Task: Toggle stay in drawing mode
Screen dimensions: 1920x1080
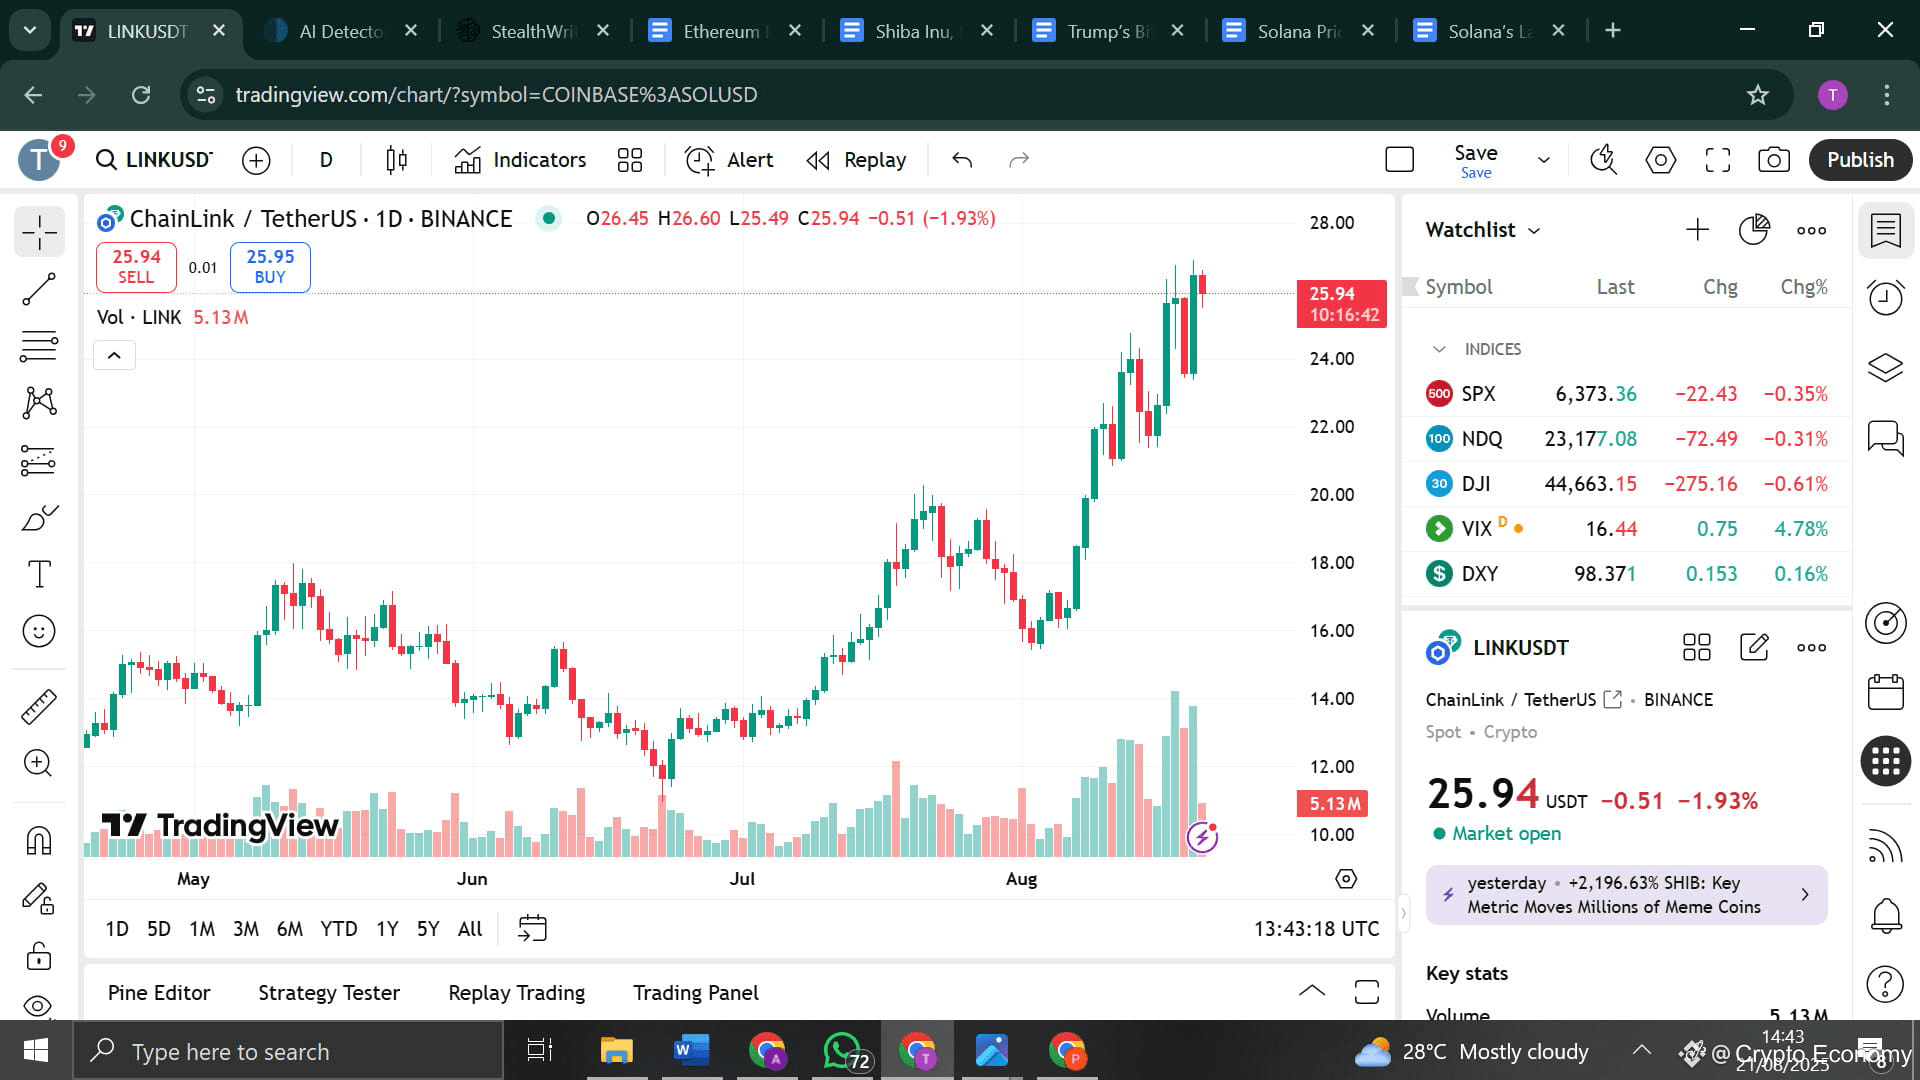Action: 39,898
